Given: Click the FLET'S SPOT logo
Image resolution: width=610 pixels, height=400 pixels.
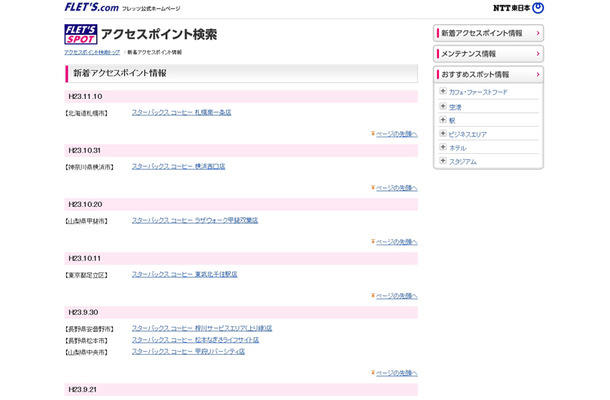Looking at the screenshot, I should coord(81,34).
